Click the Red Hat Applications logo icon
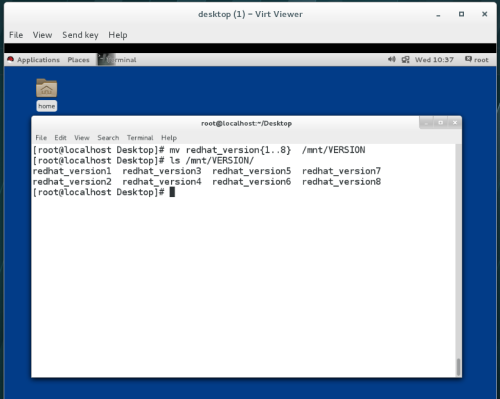Image resolution: width=500 pixels, height=399 pixels. [11, 59]
